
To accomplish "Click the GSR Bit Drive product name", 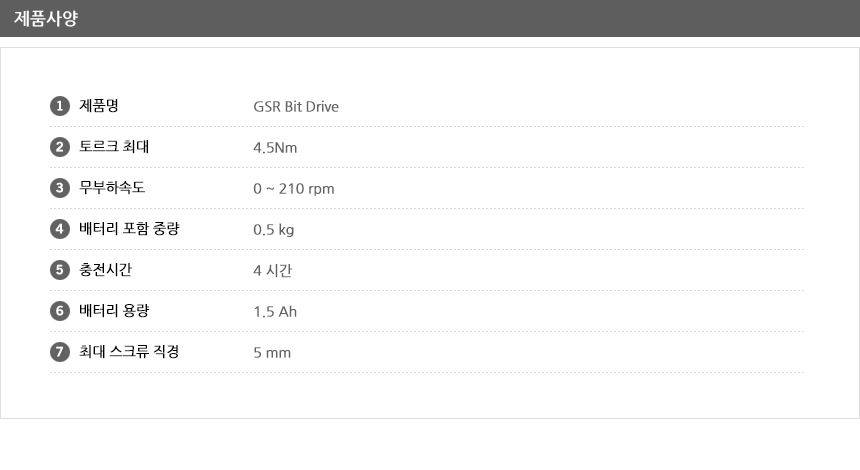I will pyautogui.click(x=296, y=106).
